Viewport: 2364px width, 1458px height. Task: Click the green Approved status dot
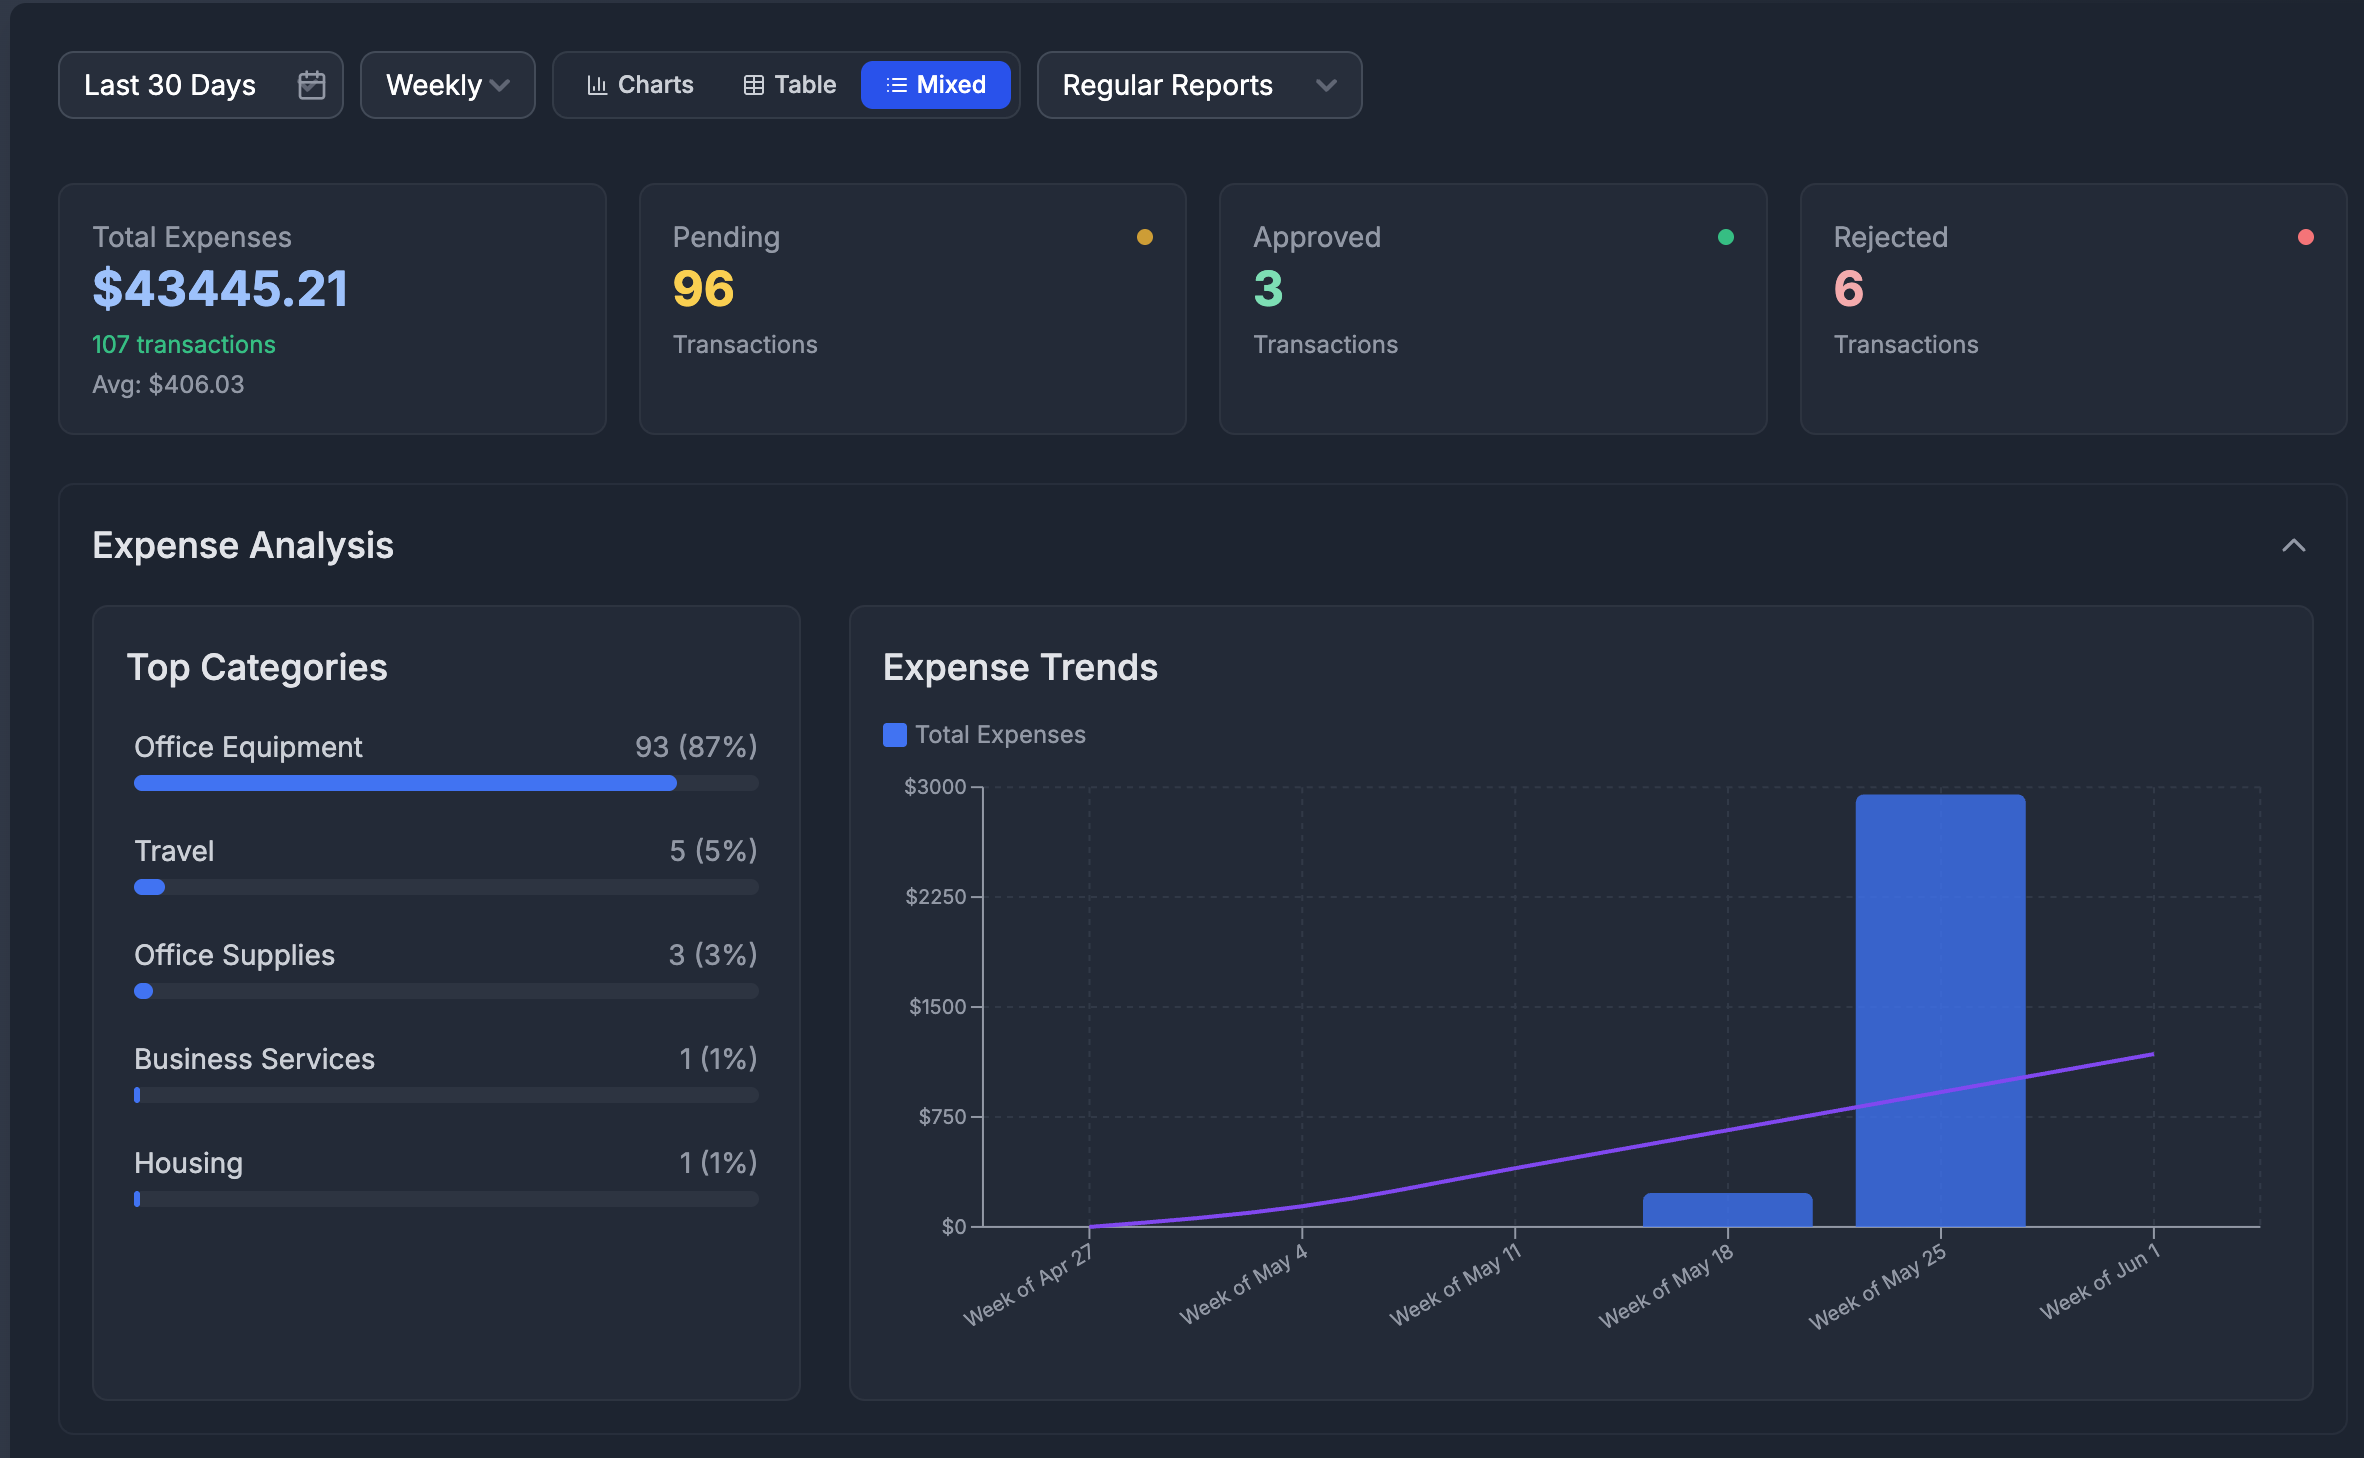[1725, 237]
